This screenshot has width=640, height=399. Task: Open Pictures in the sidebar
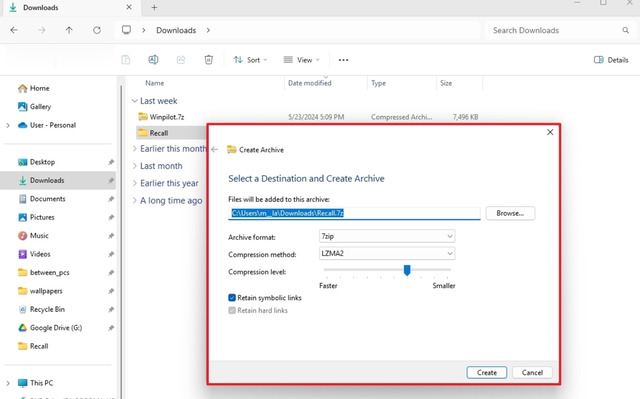click(42, 217)
